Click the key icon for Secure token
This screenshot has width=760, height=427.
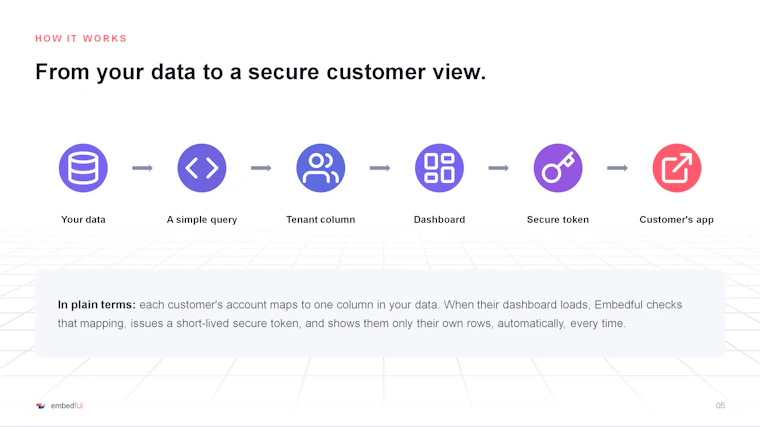(558, 168)
